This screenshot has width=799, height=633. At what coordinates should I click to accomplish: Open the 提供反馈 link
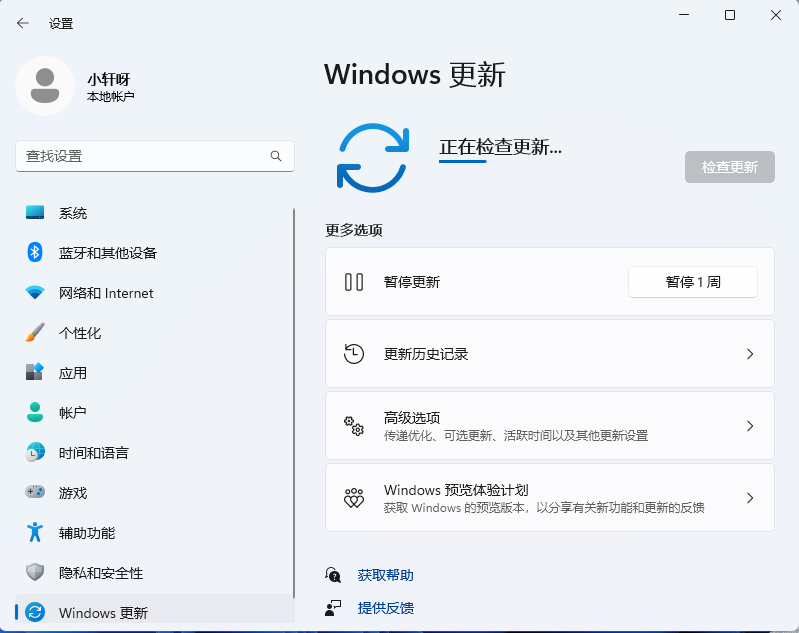[x=386, y=608]
